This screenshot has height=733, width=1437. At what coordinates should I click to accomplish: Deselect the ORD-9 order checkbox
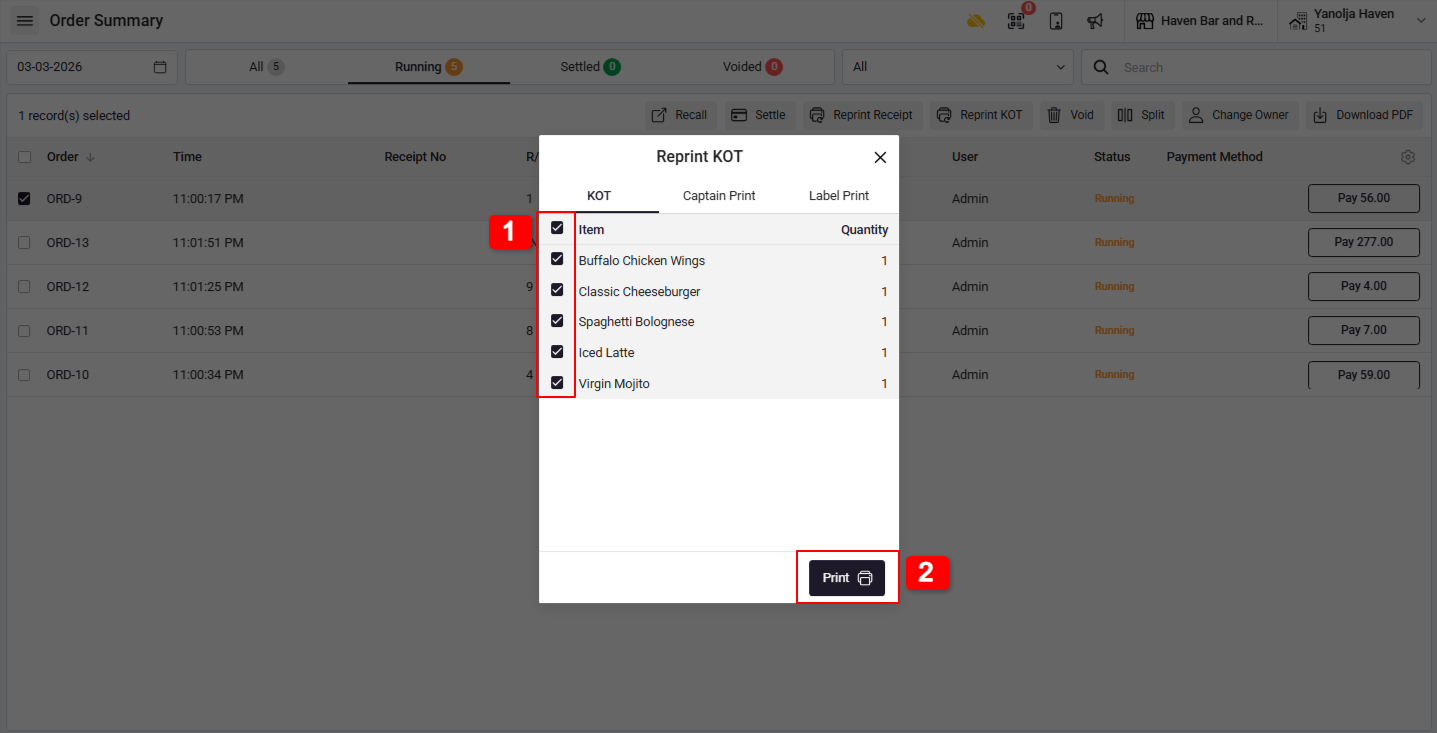24,198
